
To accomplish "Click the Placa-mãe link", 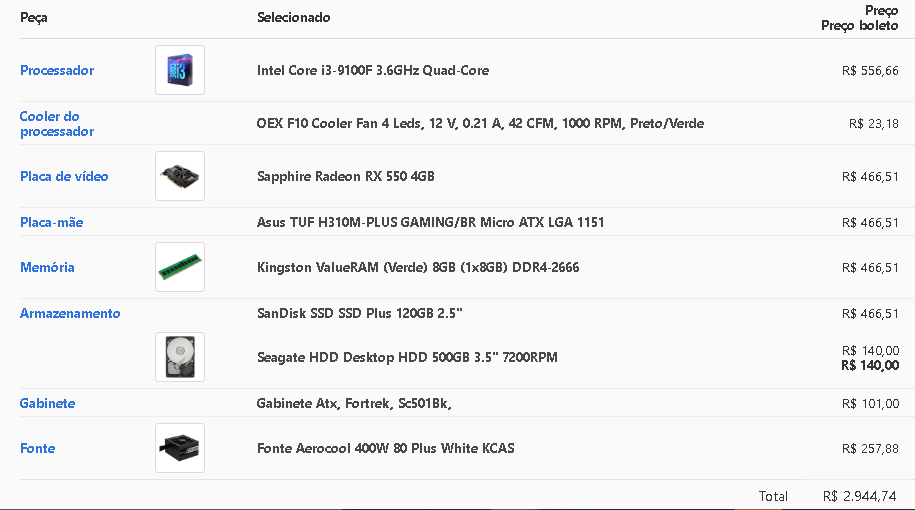I will pos(51,222).
